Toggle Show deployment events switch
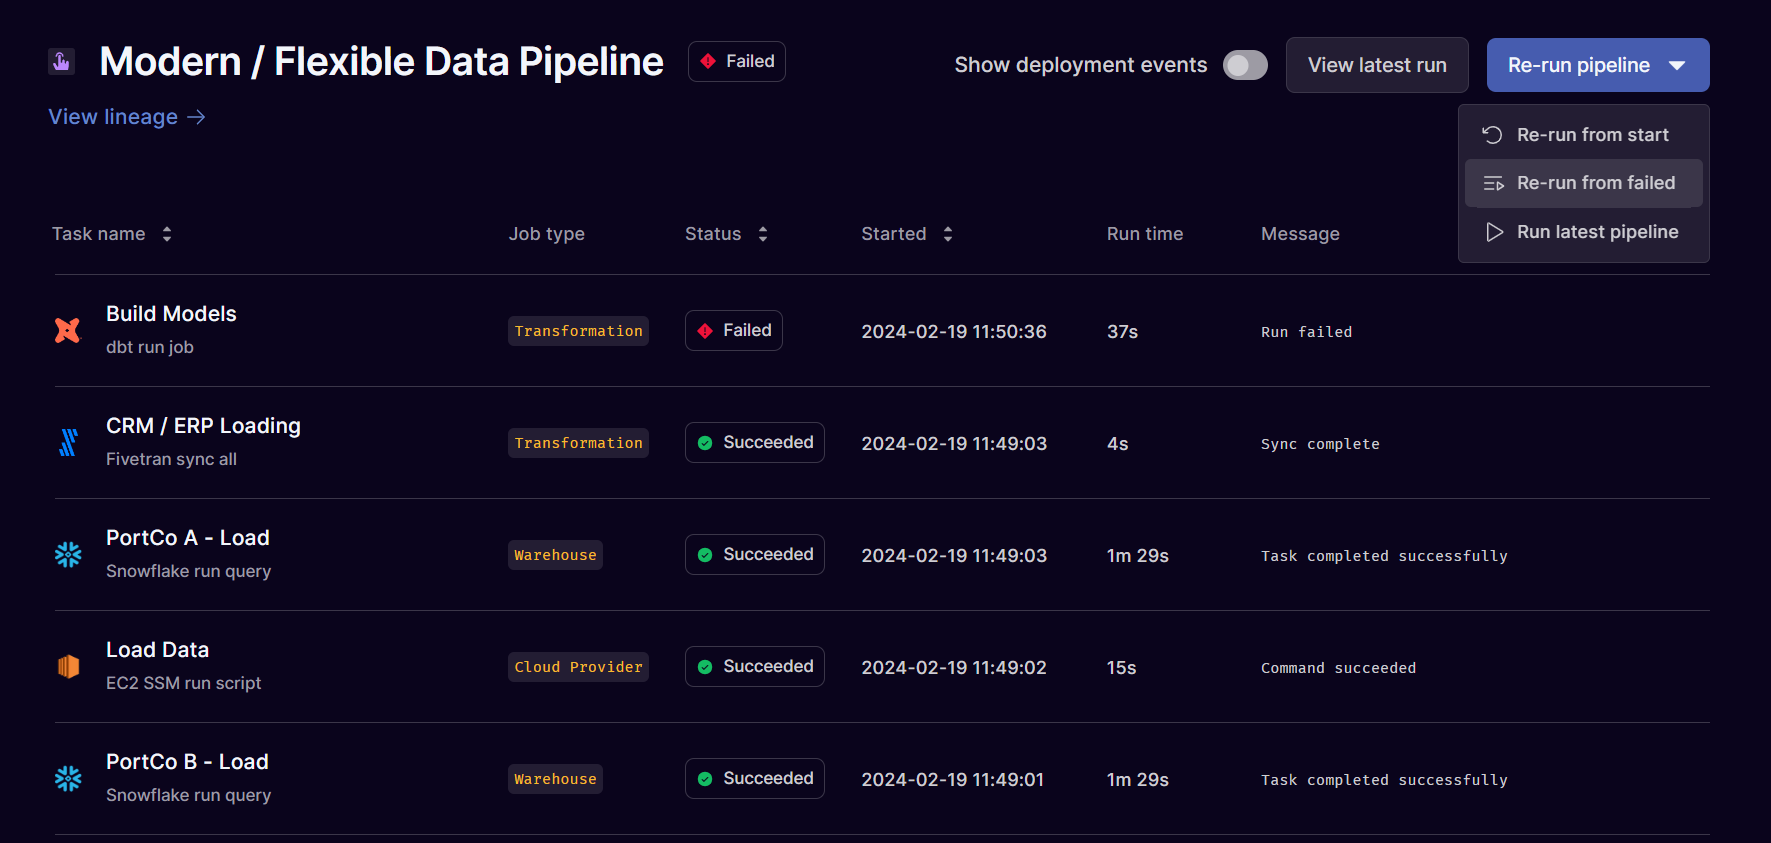The image size is (1771, 843). tap(1245, 65)
